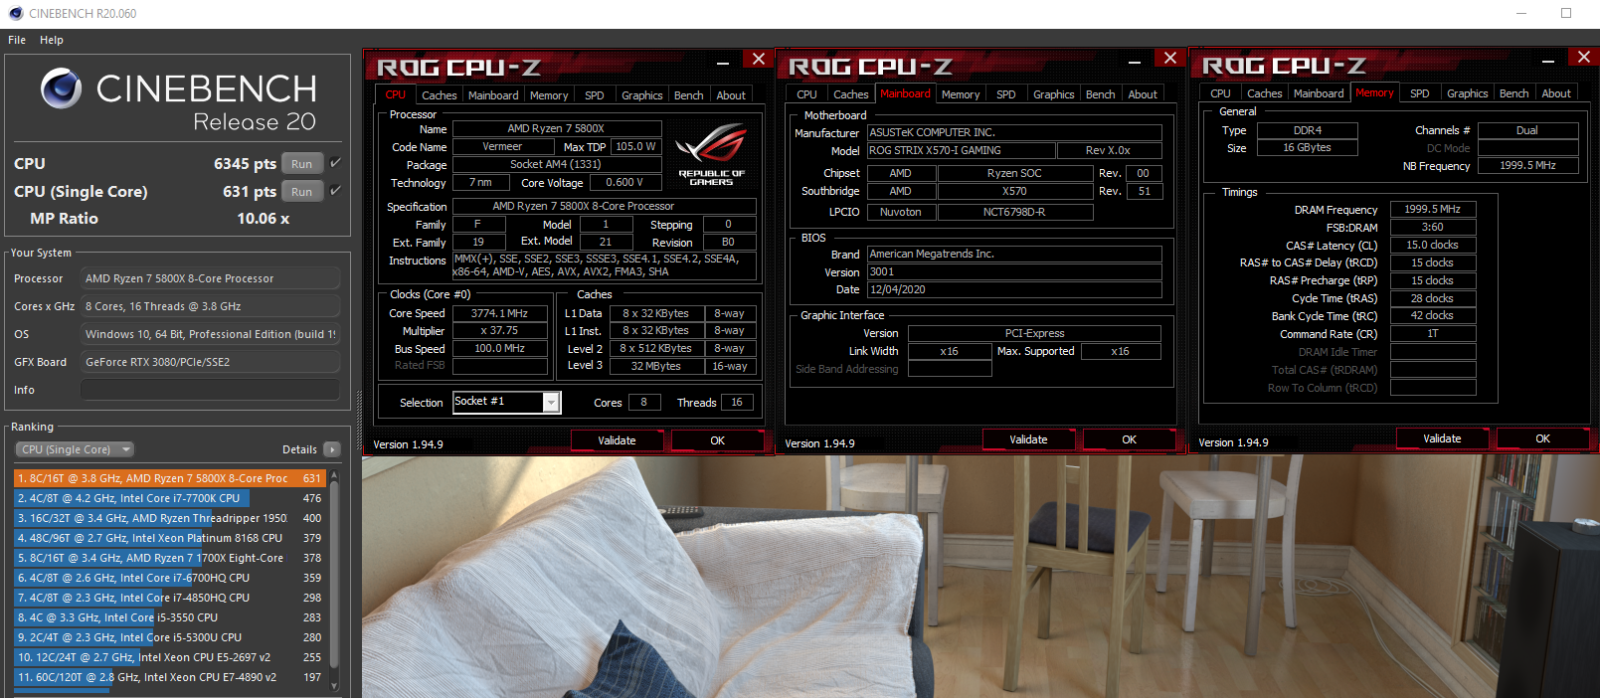Viewport: 1600px width, 698px height.
Task: Open the Help menu
Action: click(52, 40)
